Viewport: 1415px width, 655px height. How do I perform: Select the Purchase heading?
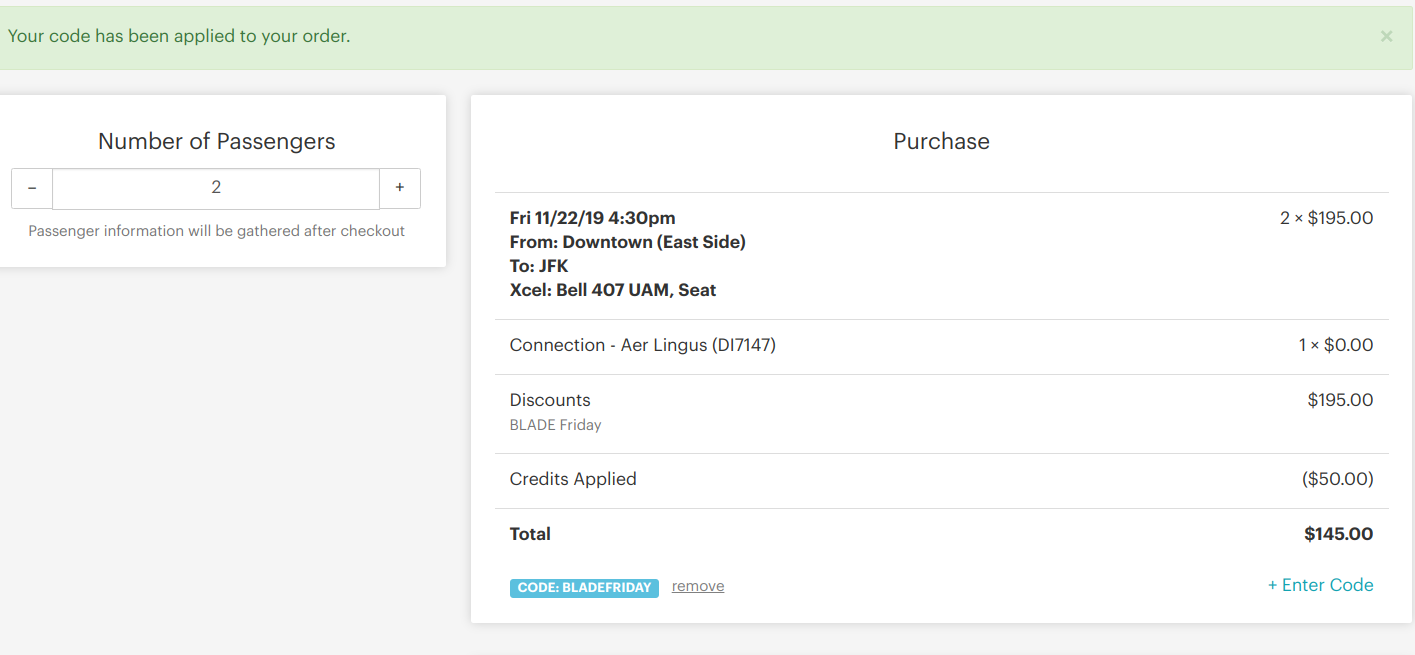[941, 142]
